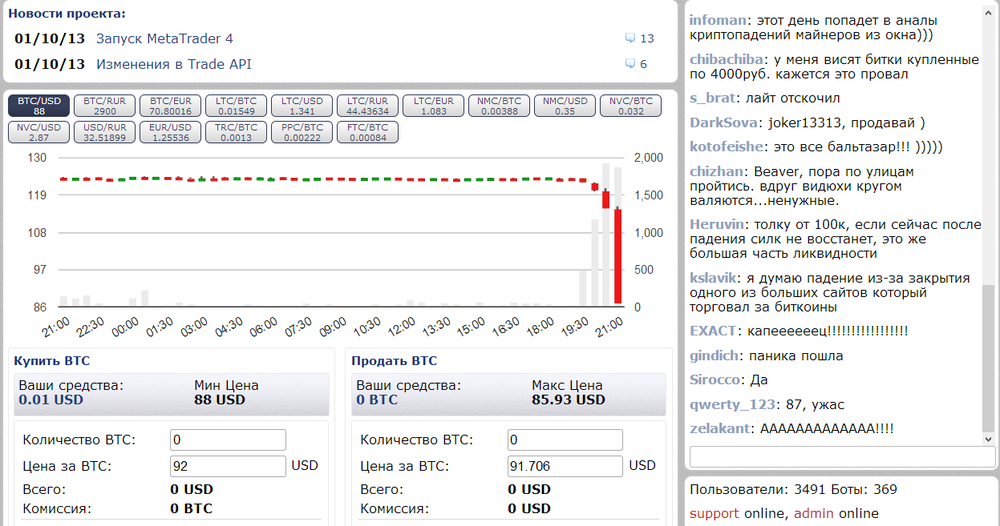This screenshot has width=1000, height=526.
Task: Click username infoman in chat
Action: point(717,20)
